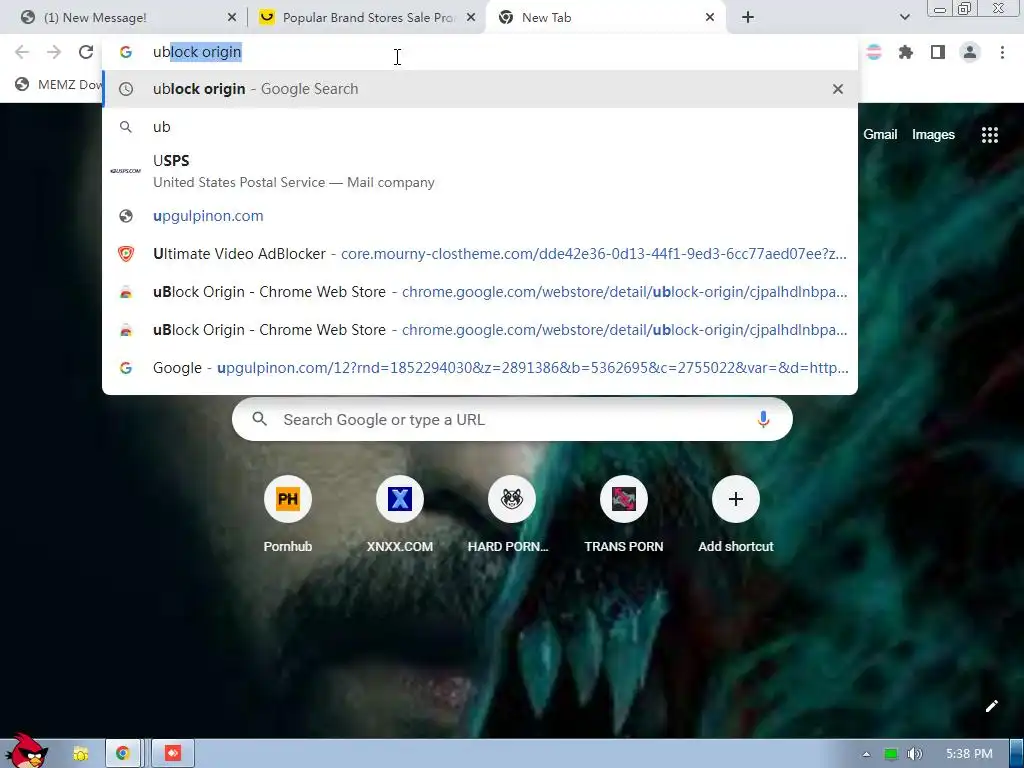Click the Add shortcut plus tile

click(735, 516)
